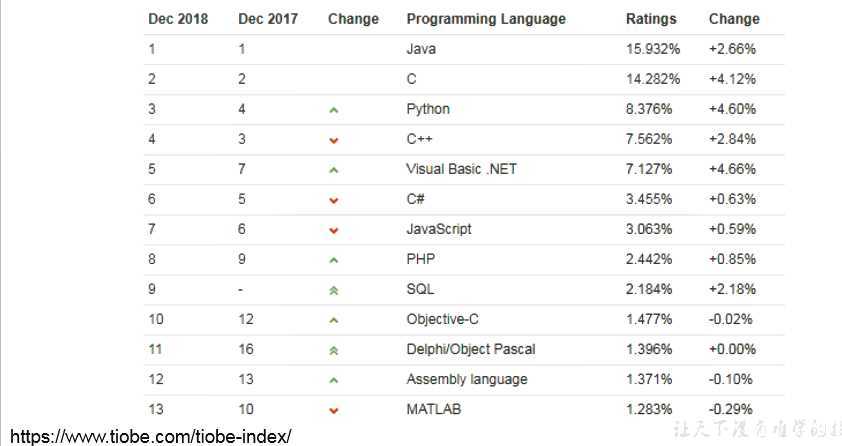
Task: Click the up arrow in Objective-C row
Action: click(x=334, y=320)
